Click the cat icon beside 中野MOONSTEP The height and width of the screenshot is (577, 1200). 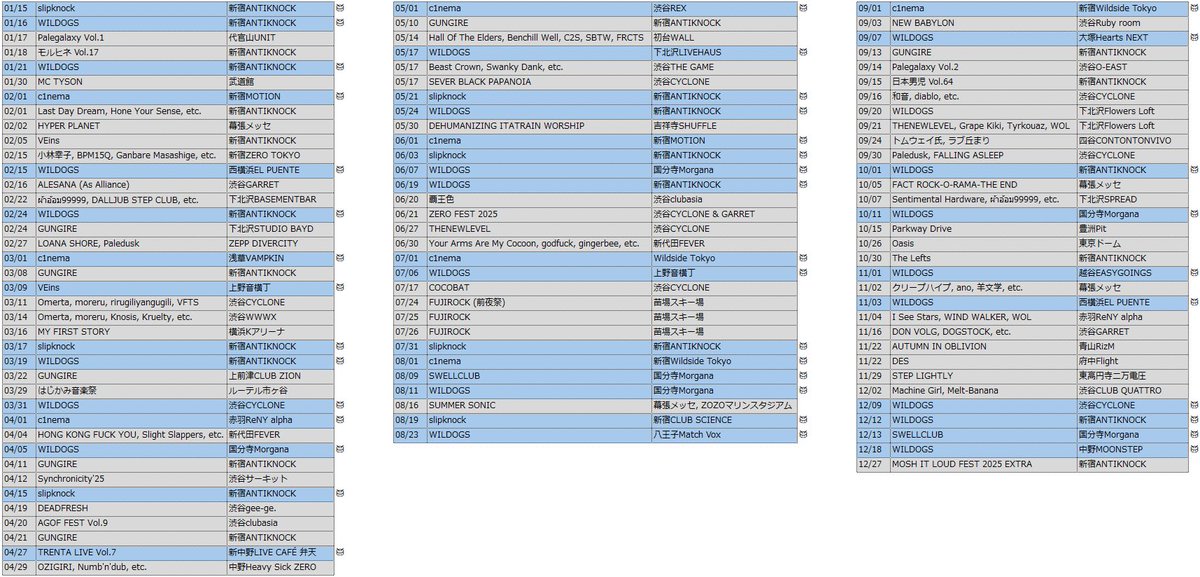1194,450
